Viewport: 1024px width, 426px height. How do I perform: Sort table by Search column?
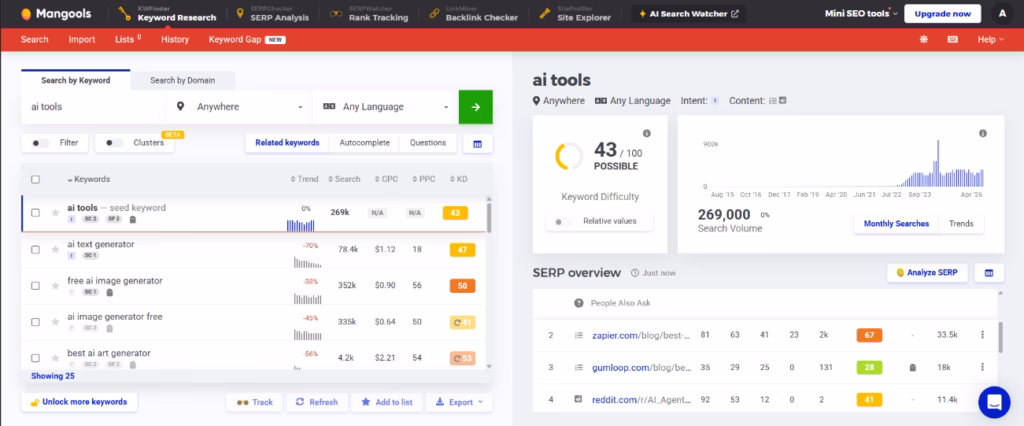(344, 180)
